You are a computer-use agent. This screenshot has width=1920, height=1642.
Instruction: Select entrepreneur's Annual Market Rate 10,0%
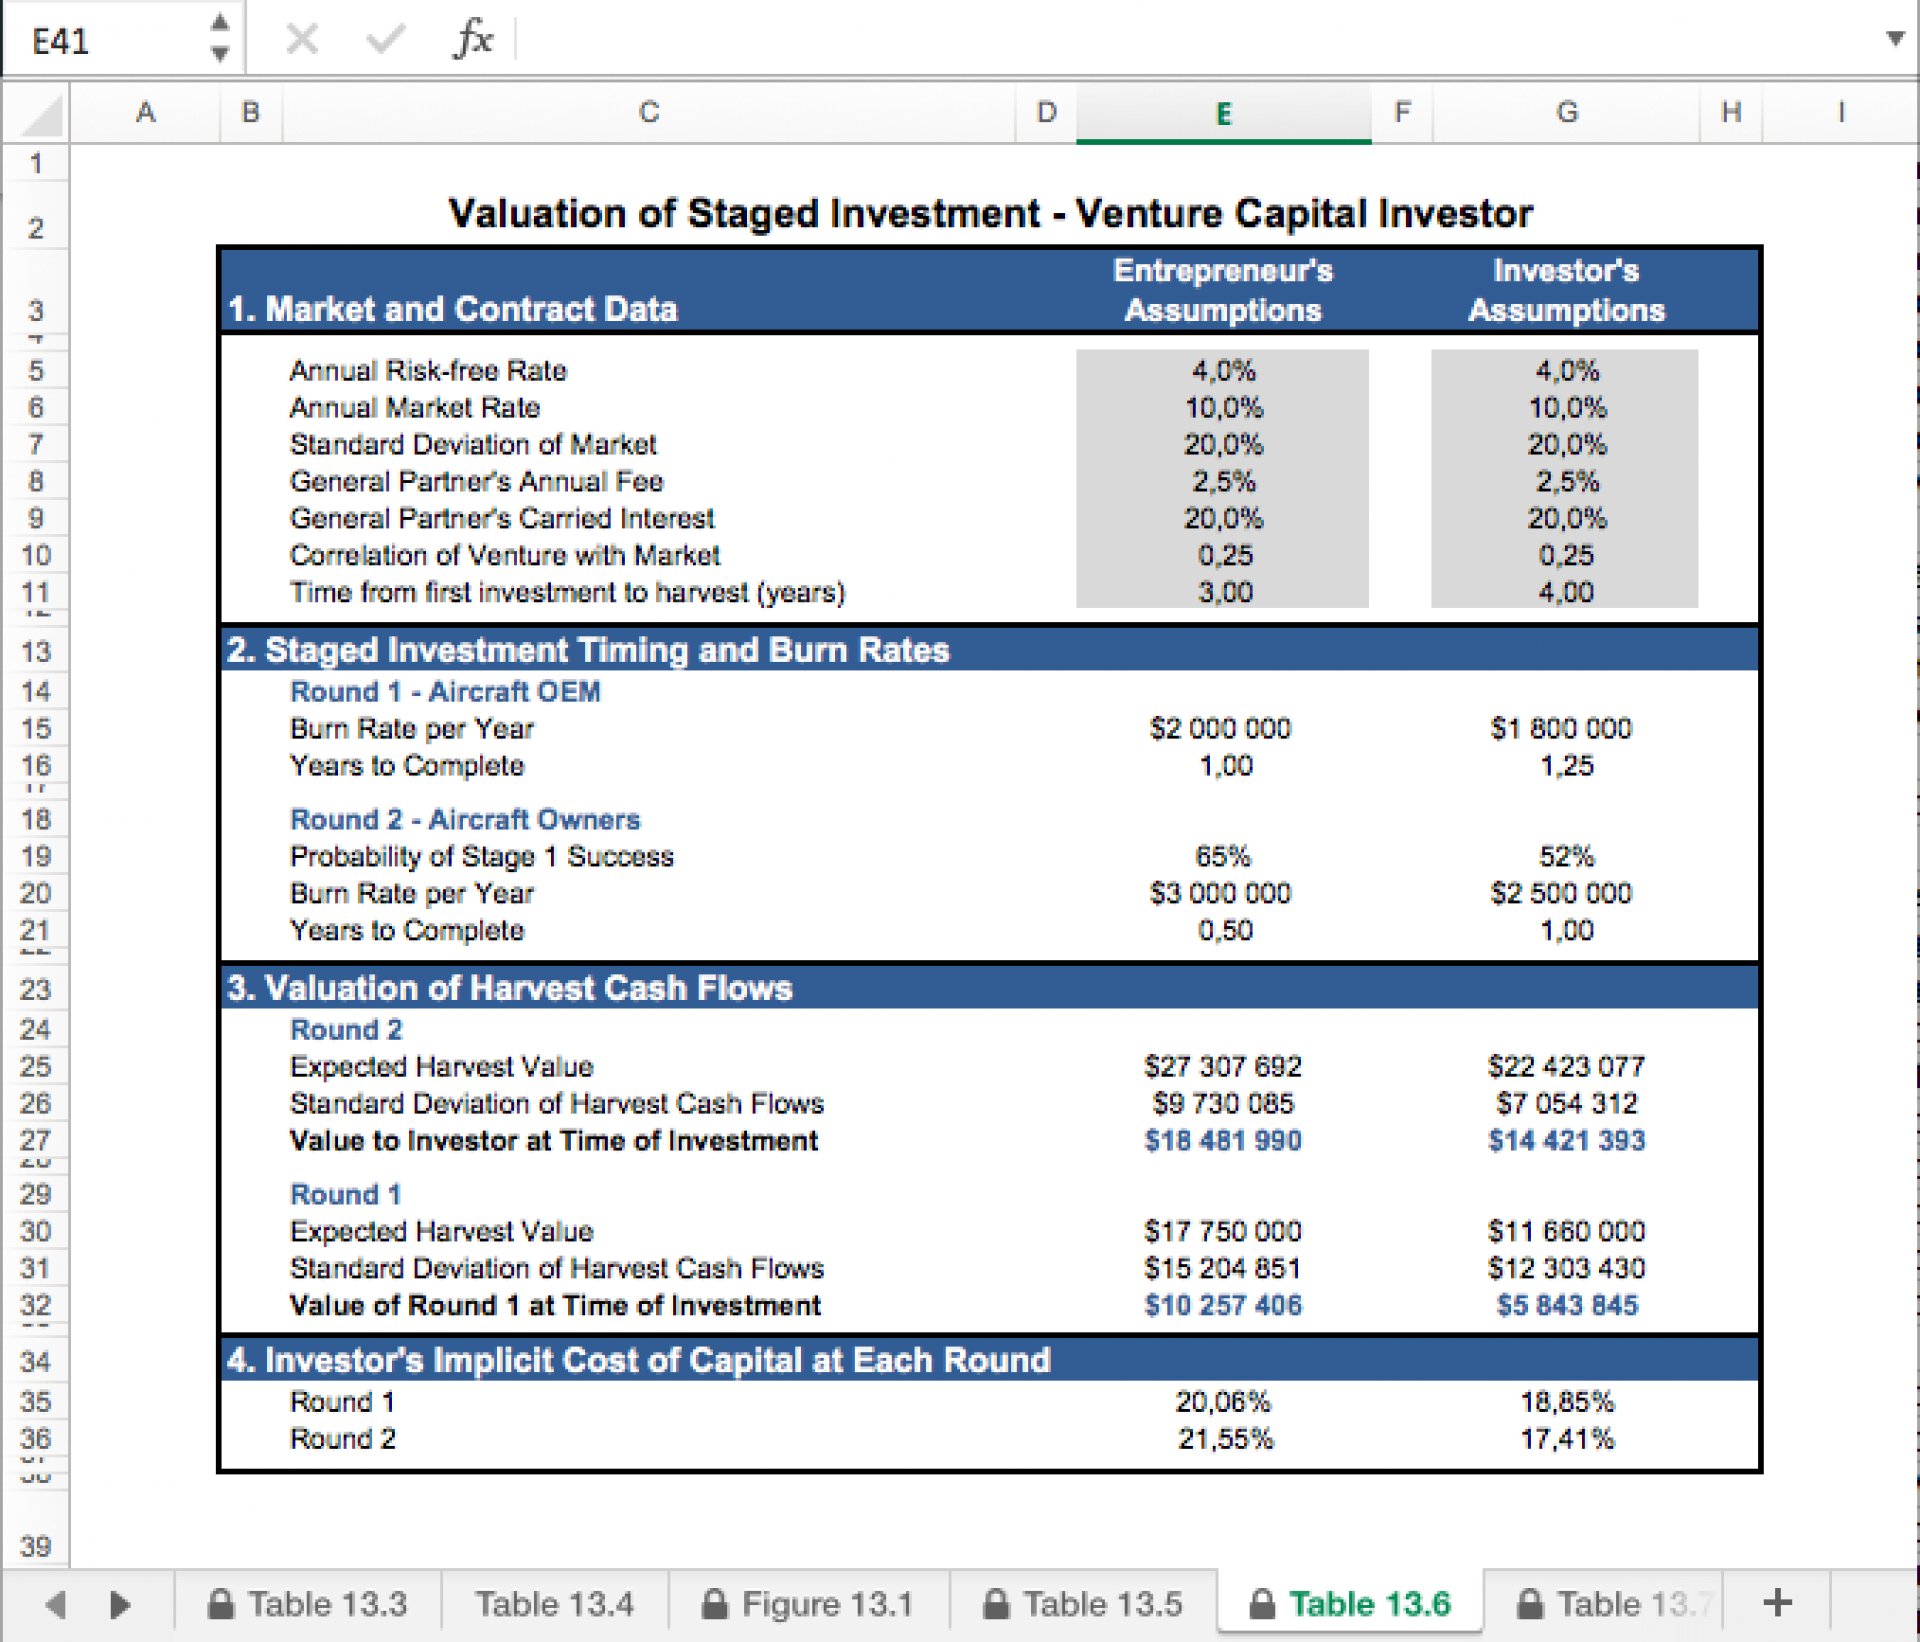click(1223, 407)
